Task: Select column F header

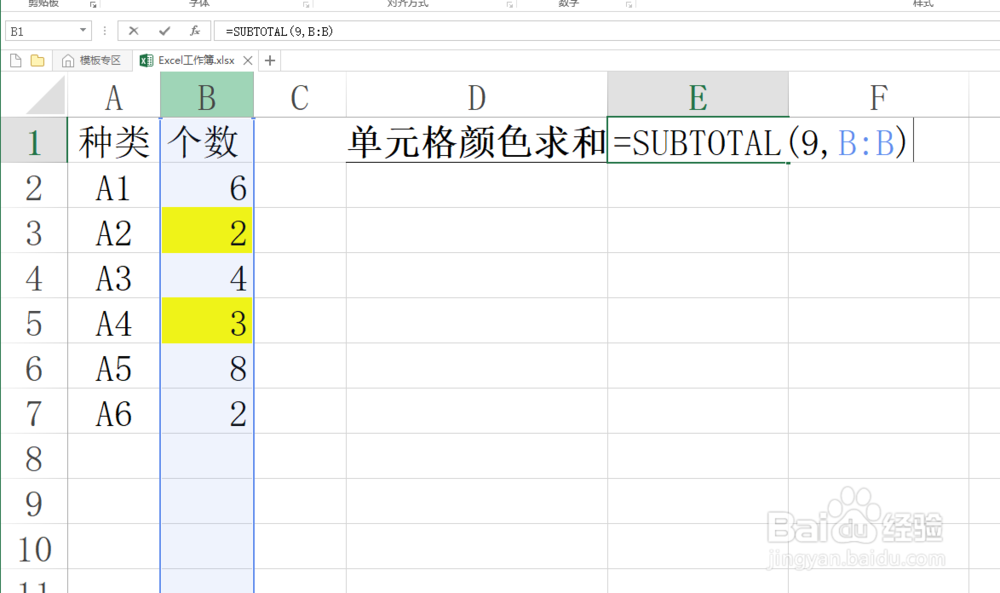Action: point(879,96)
